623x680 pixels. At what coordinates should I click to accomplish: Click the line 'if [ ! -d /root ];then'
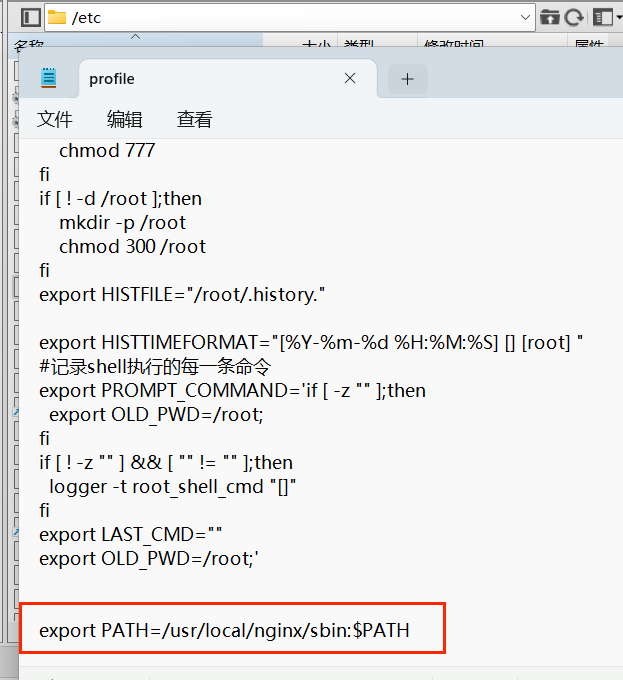tap(121, 199)
